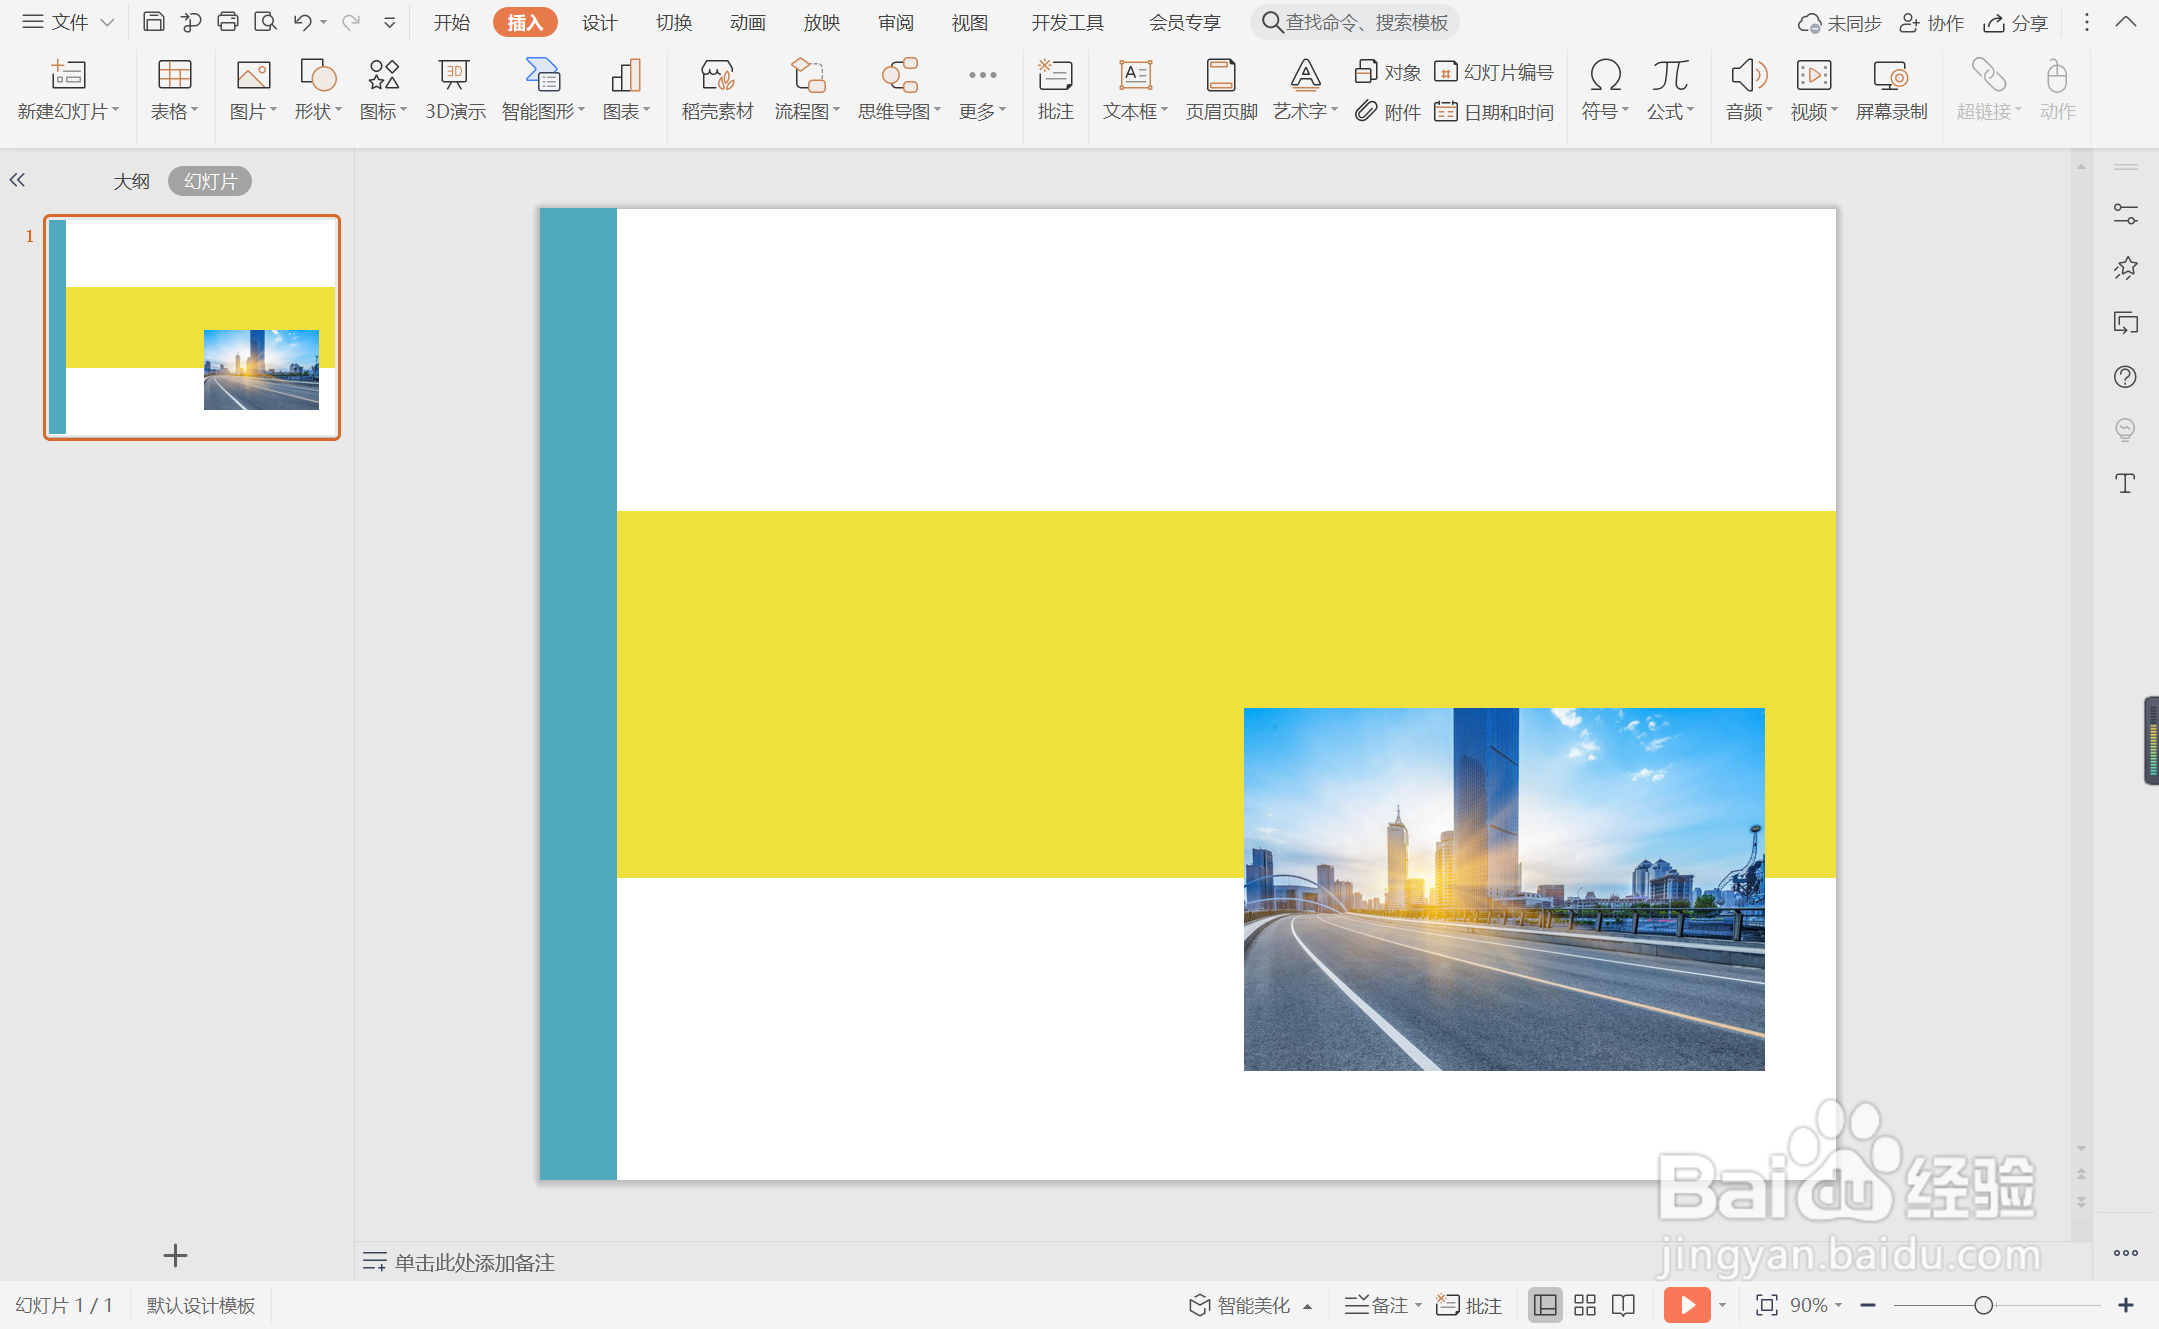Click 单击此处添加备注 notes area
Screen dimensions: 2159x1329
[x=474, y=1262]
